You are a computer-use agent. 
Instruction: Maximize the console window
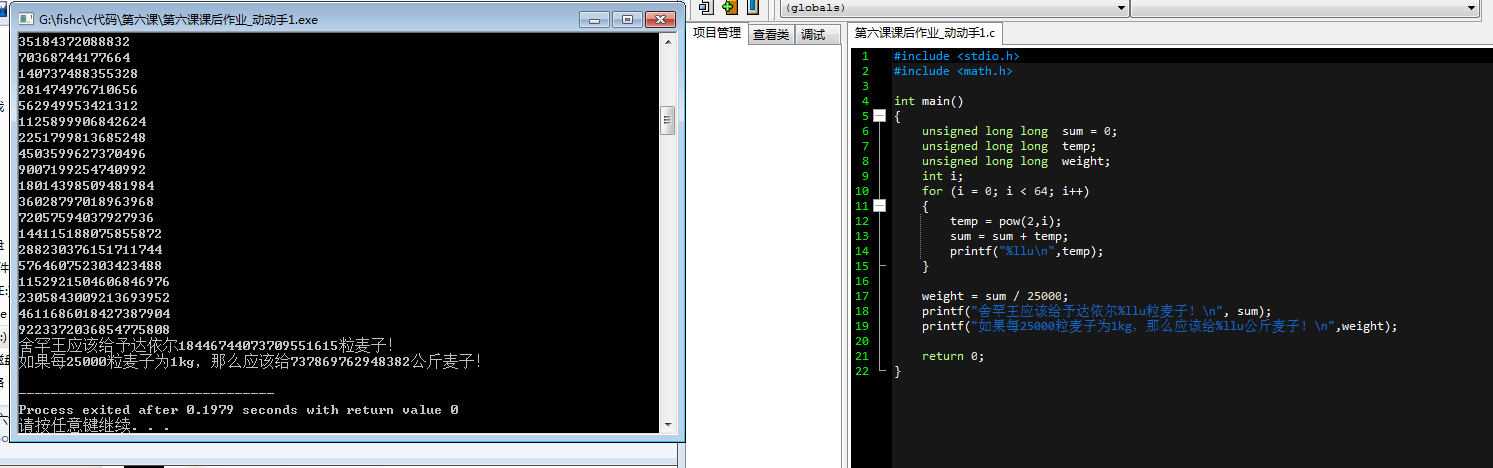[x=626, y=19]
